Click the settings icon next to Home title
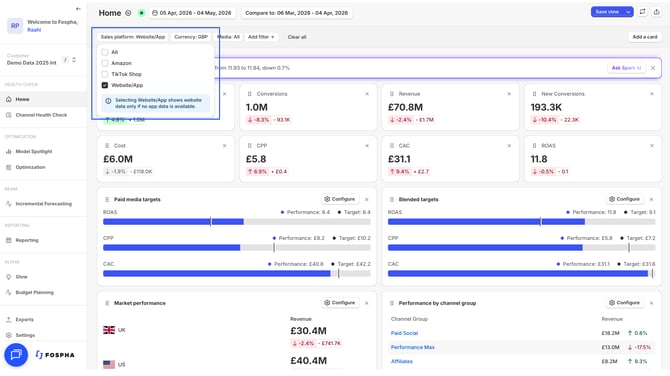The height and width of the screenshot is (376, 670). [128, 13]
